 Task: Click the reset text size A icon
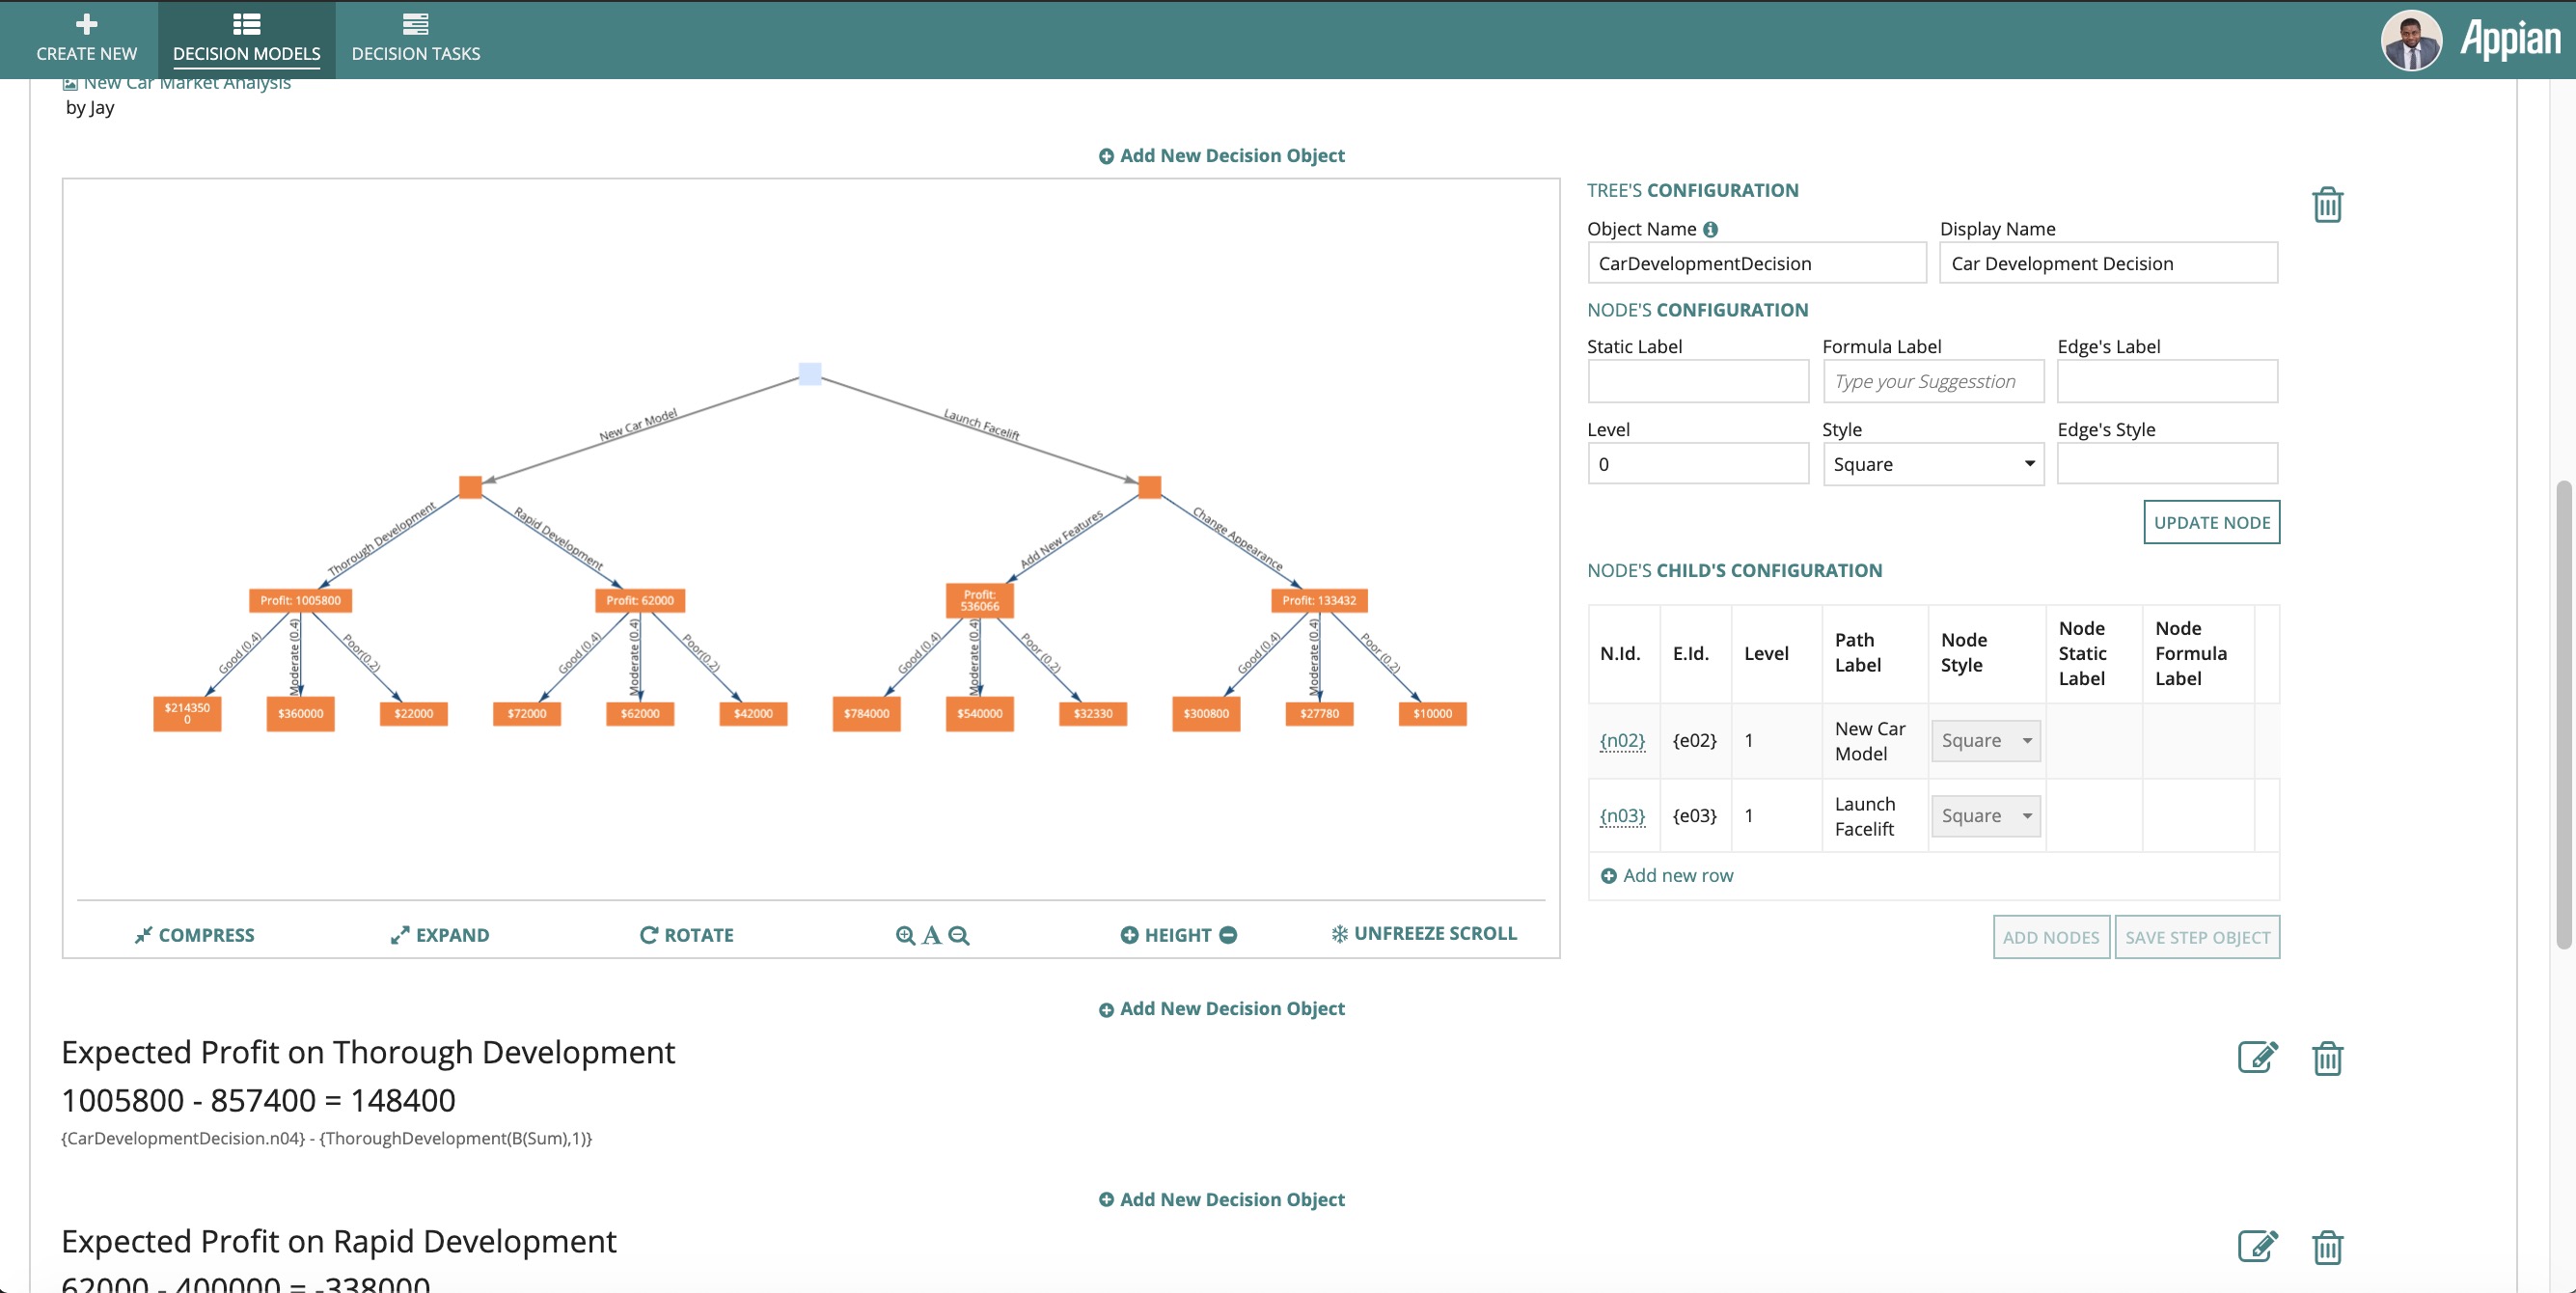point(931,935)
